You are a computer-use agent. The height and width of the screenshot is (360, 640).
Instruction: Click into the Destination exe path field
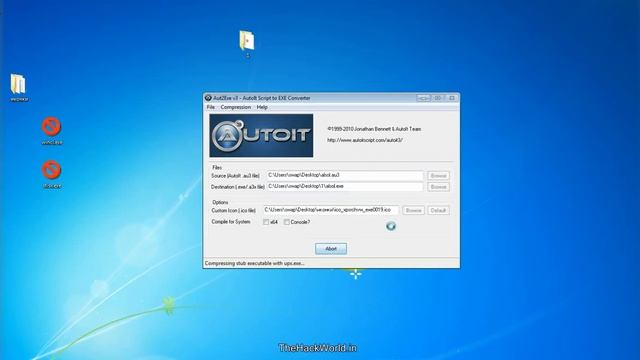point(345,186)
